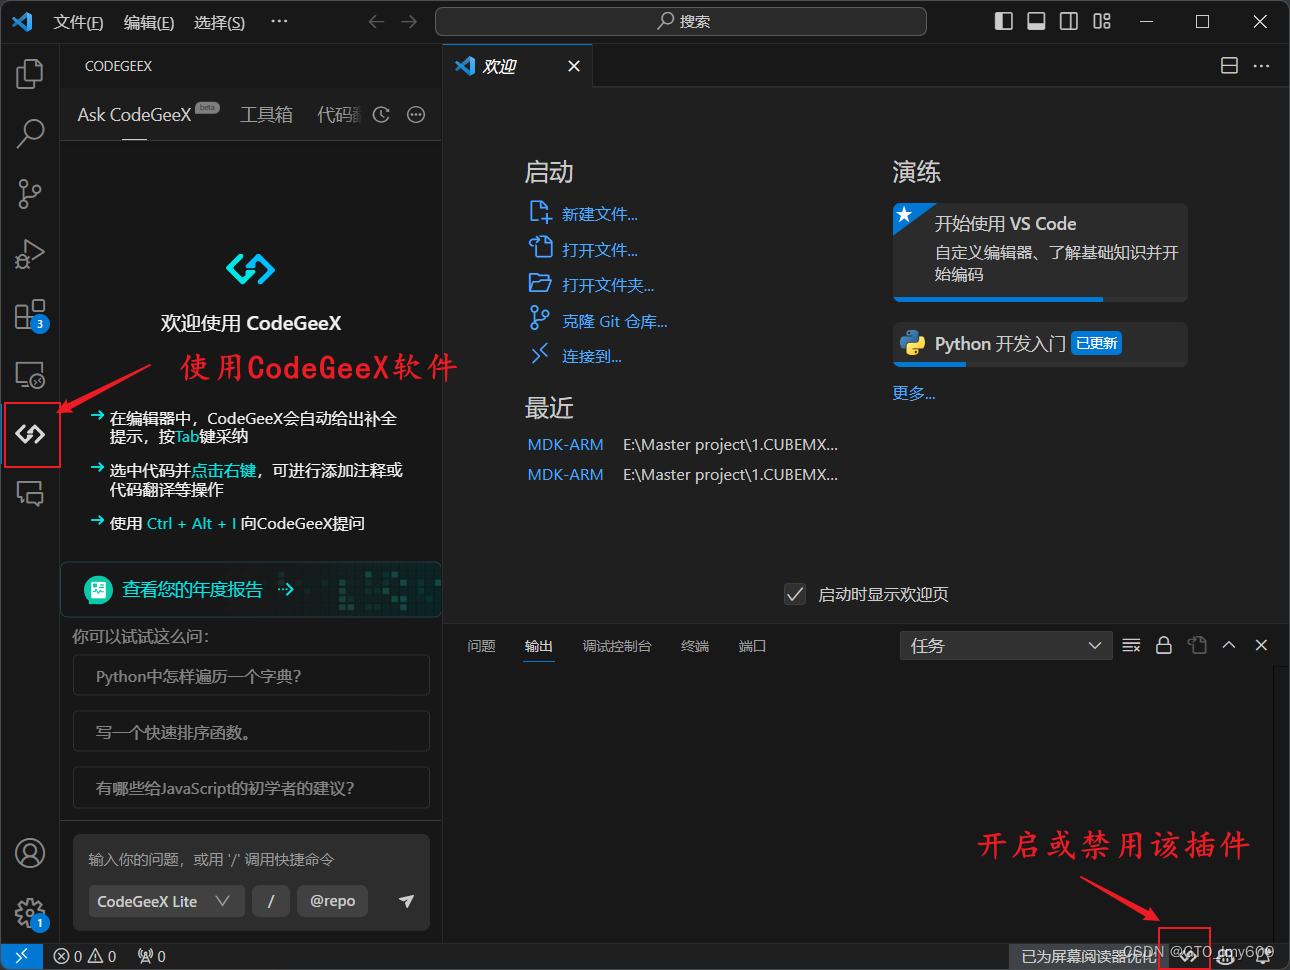The image size is (1290, 970).
Task: Select the JavaScript beginner advice suggestion
Action: (x=251, y=788)
